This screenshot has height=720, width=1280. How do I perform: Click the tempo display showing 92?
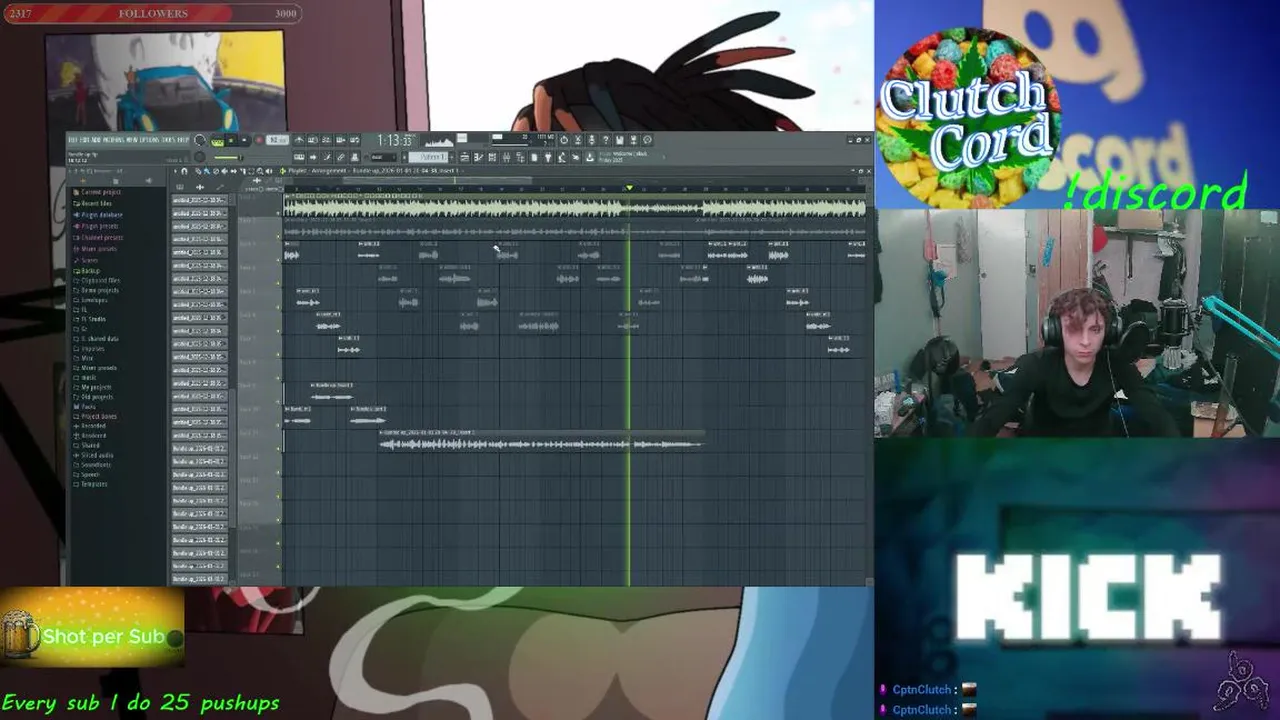tap(277, 140)
